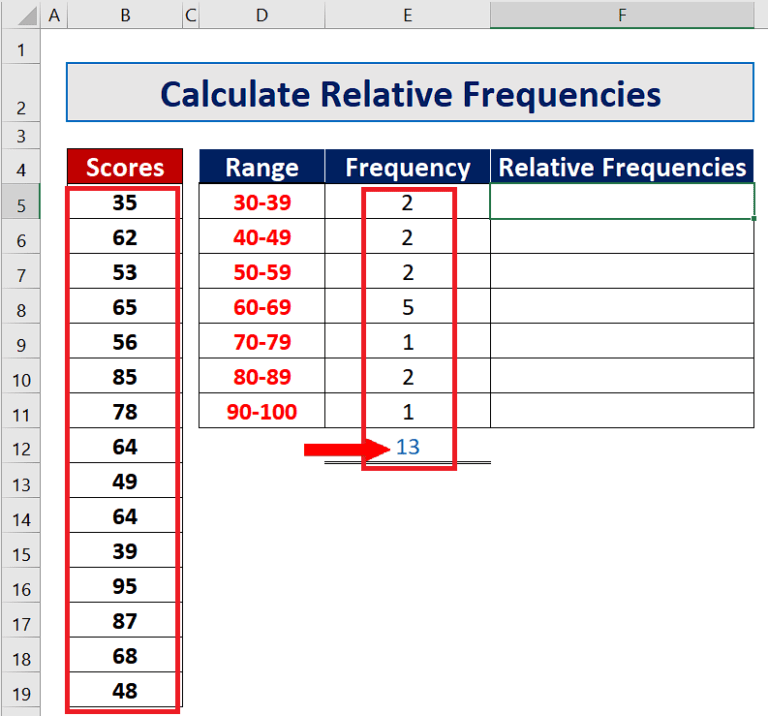
Task: Select the total cell showing 13
Action: click(x=408, y=446)
